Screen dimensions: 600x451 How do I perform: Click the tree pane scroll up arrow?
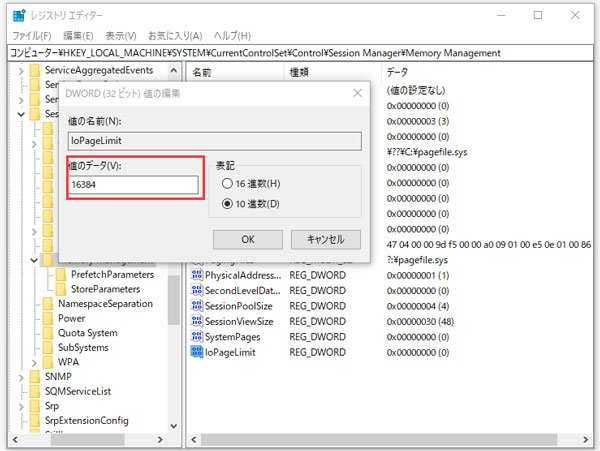pyautogui.click(x=174, y=70)
